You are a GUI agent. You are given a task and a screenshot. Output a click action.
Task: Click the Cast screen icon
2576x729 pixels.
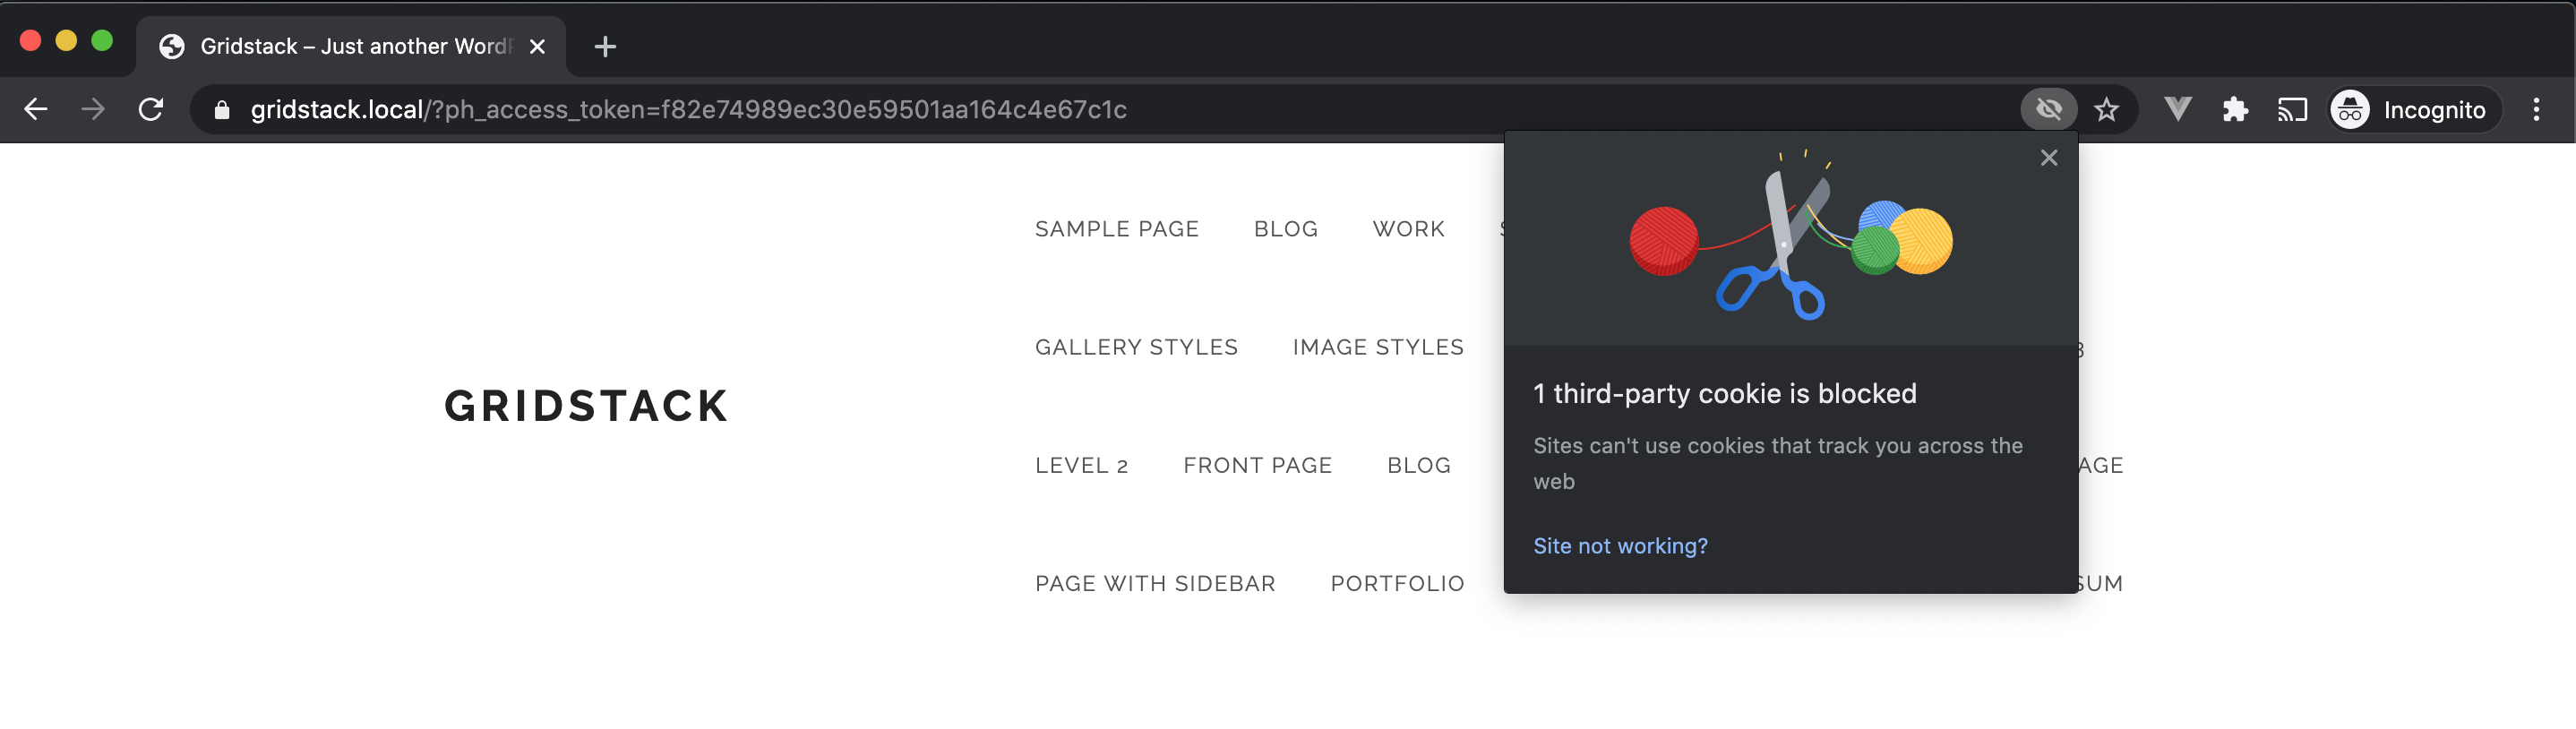[x=2291, y=109]
